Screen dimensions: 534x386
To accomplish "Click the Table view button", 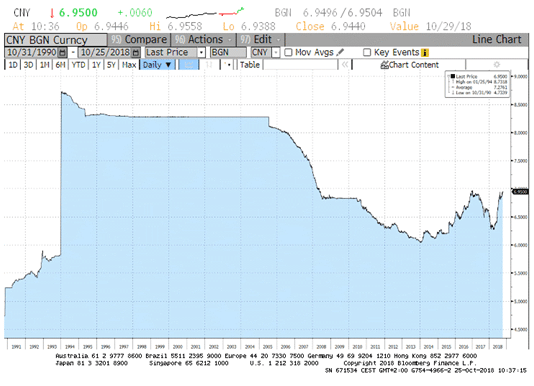I will (x=250, y=64).
